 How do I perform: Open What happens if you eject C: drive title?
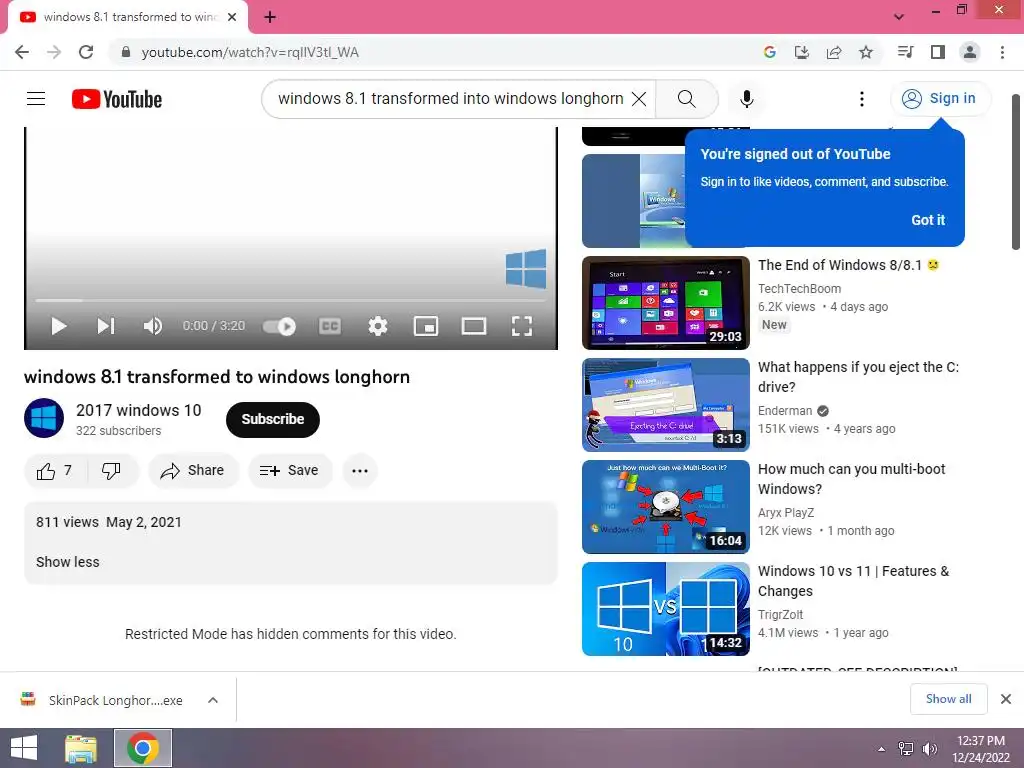(858, 377)
